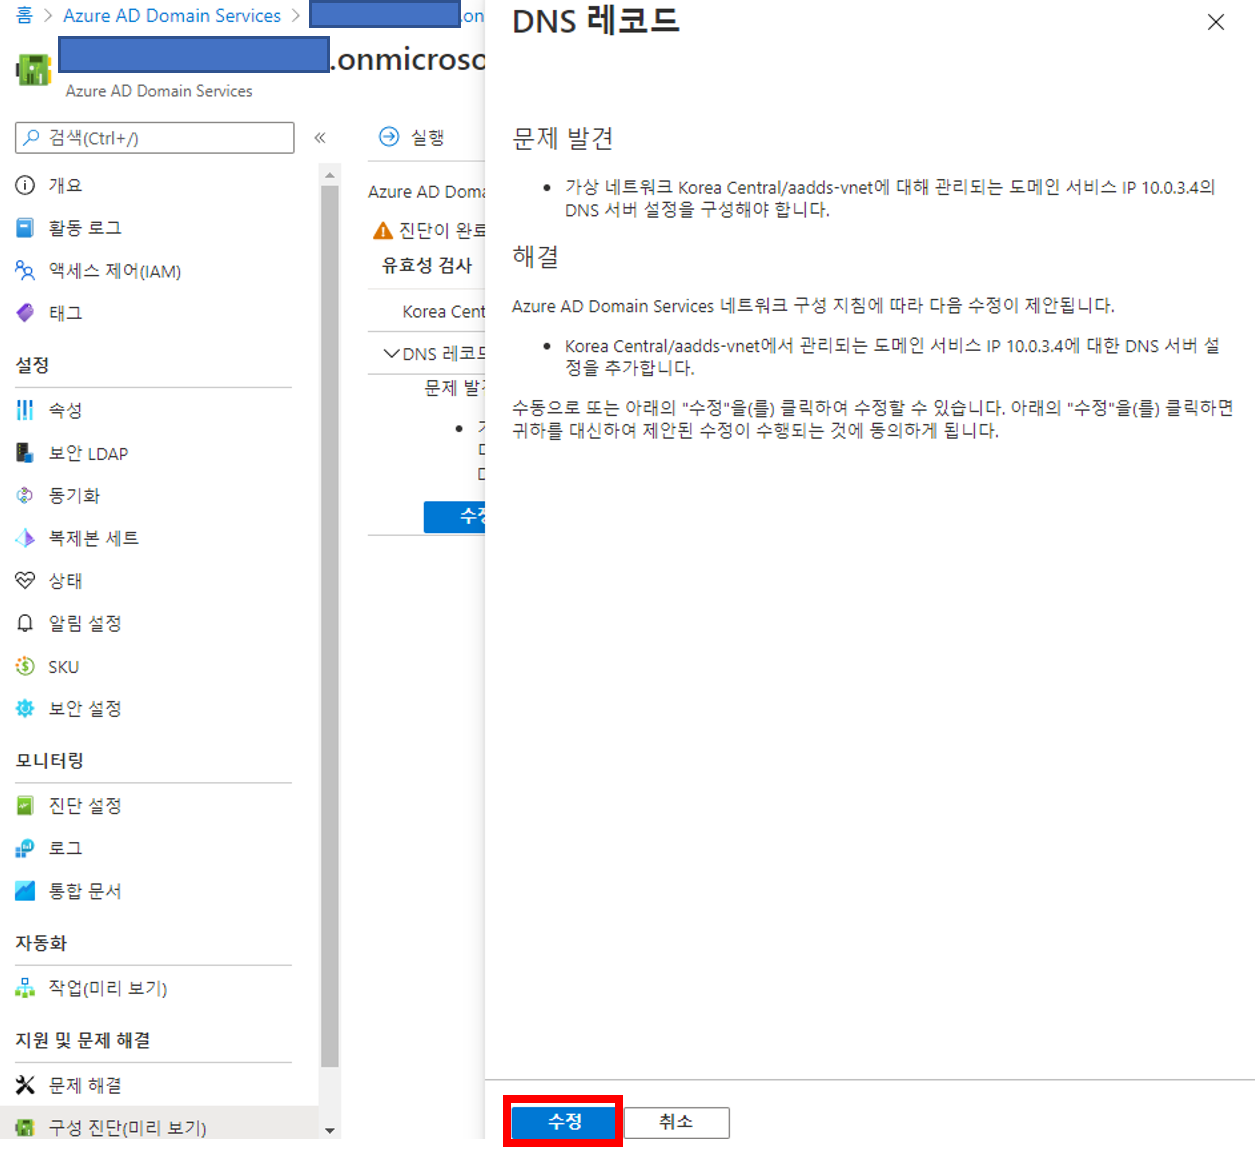
Task: Click the 취소 button
Action: 676,1122
